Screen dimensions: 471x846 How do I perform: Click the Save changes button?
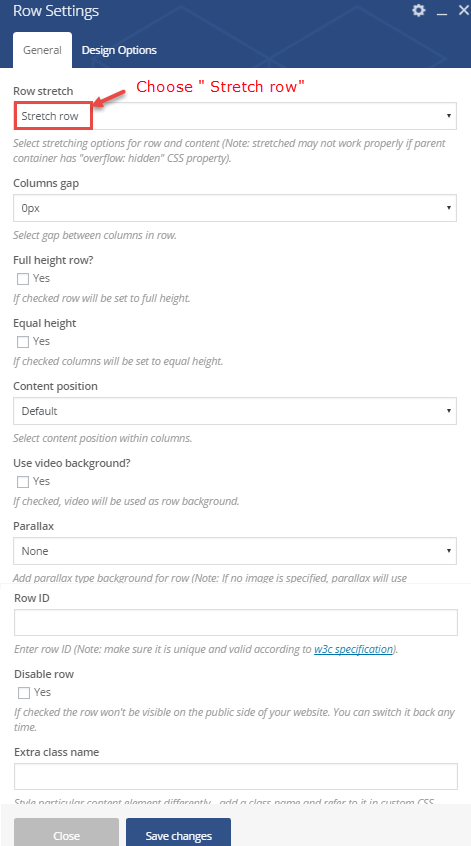pyautogui.click(x=179, y=834)
